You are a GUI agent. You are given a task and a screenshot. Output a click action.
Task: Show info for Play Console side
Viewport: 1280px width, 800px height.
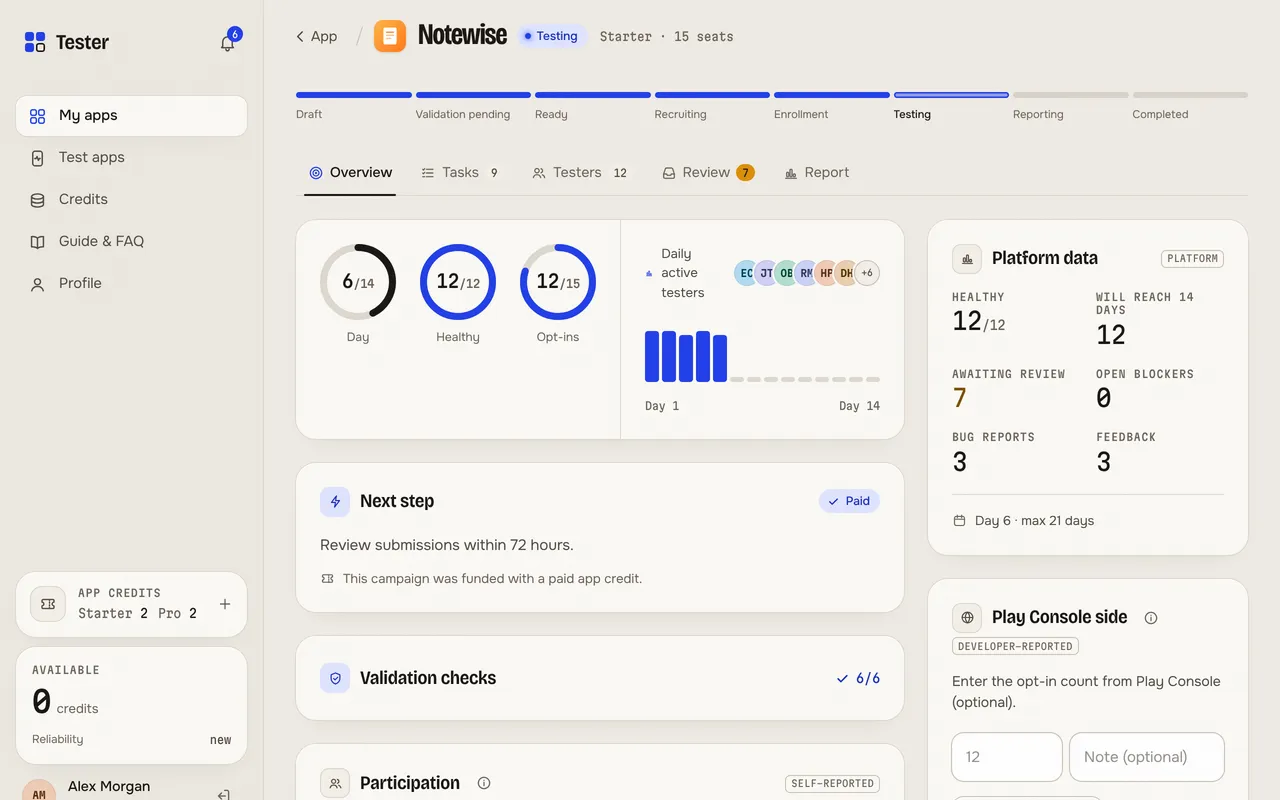click(x=1151, y=618)
